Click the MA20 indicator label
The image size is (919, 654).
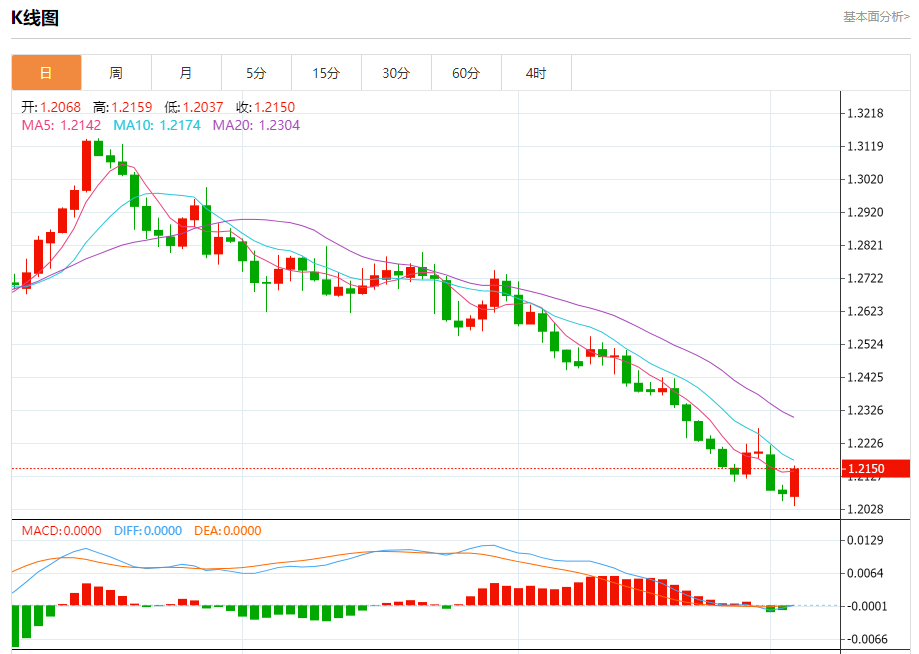(x=256, y=125)
